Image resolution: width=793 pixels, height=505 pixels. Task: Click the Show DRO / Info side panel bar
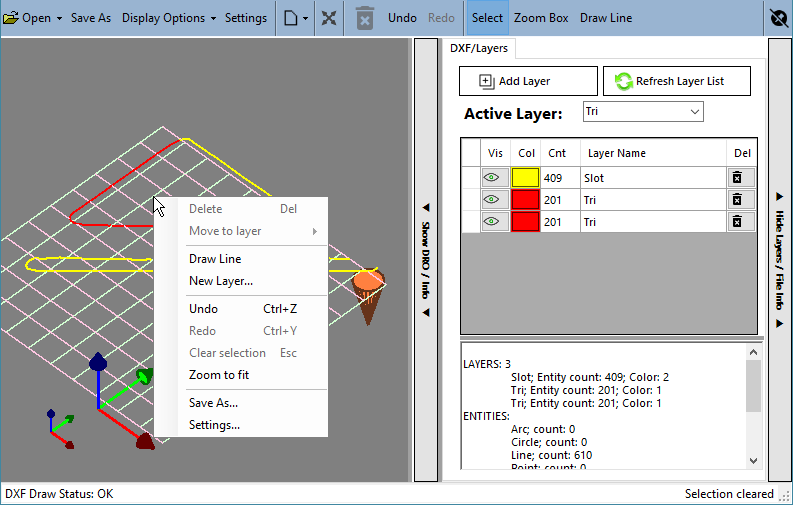click(426, 260)
